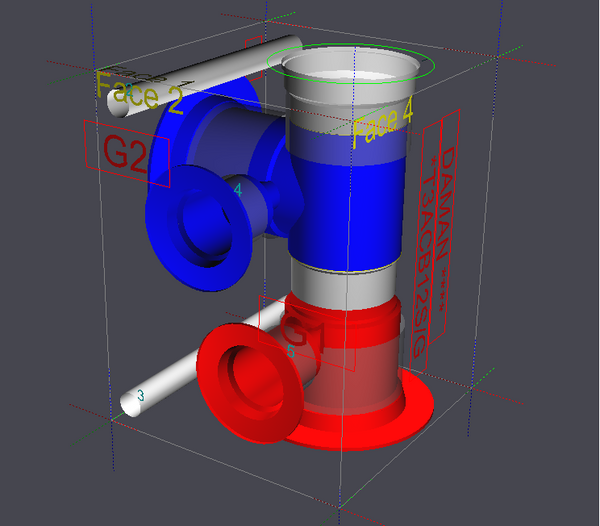Pick the green circle around top cavity opening
Image resolution: width=600 pixels, height=526 pixels.
click(x=351, y=64)
